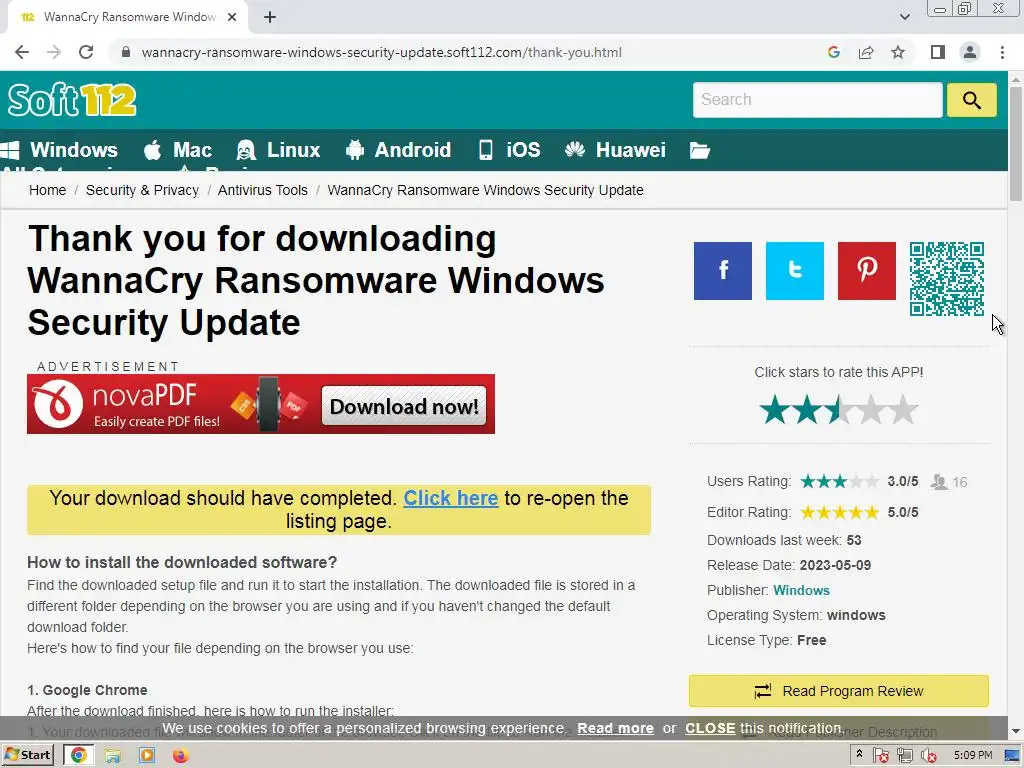
Task: Click novaPDF Download now! button
Action: click(404, 406)
